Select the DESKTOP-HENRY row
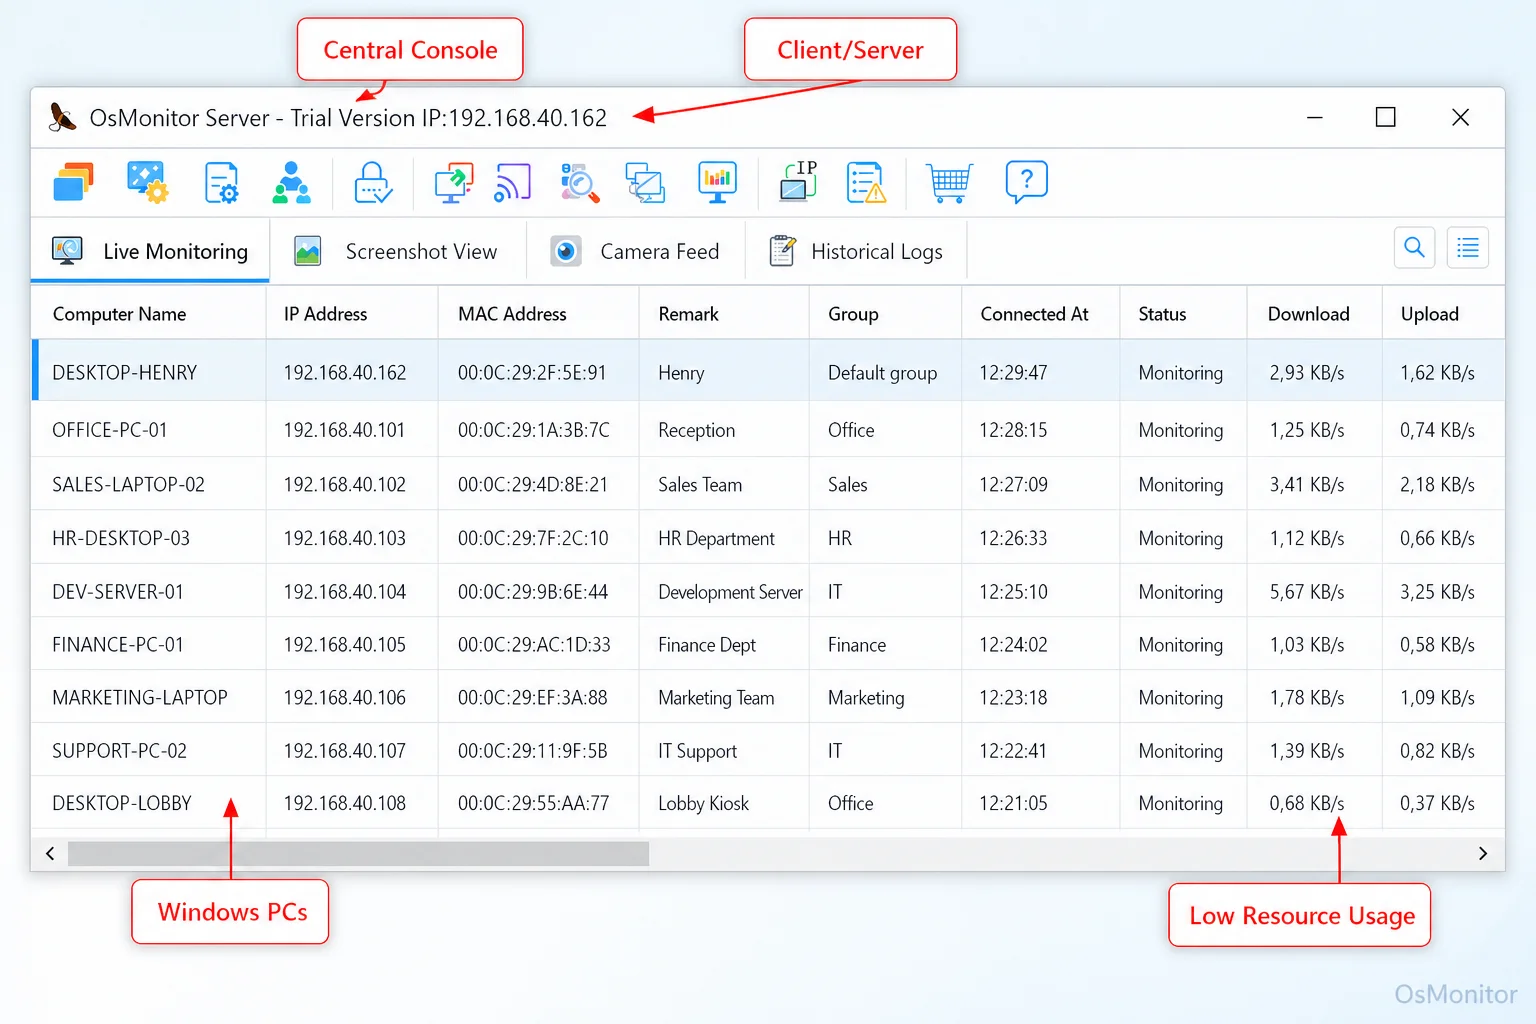Image resolution: width=1536 pixels, height=1024 pixels. point(768,371)
